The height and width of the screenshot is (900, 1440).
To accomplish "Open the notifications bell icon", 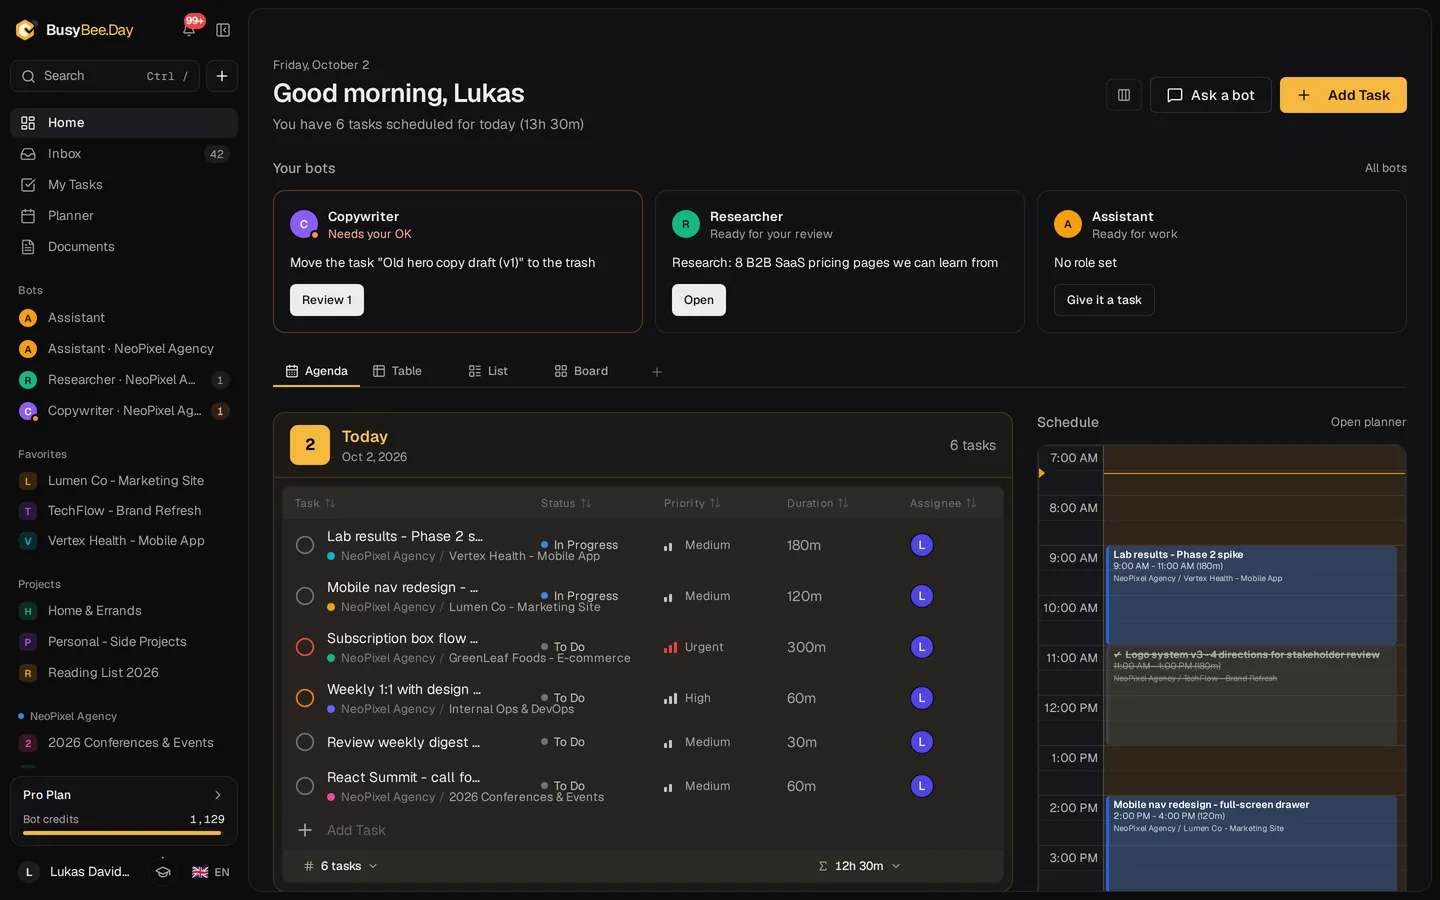I will pyautogui.click(x=189, y=30).
